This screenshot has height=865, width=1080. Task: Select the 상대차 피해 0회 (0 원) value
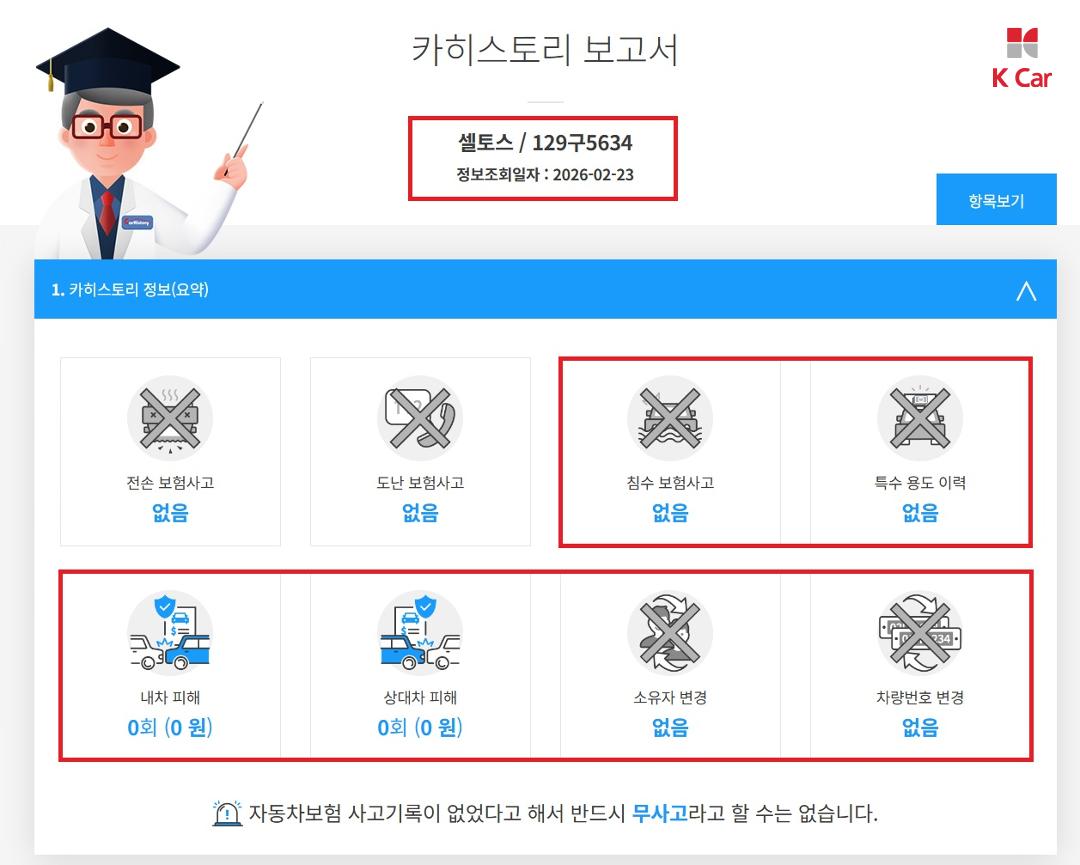pos(420,727)
